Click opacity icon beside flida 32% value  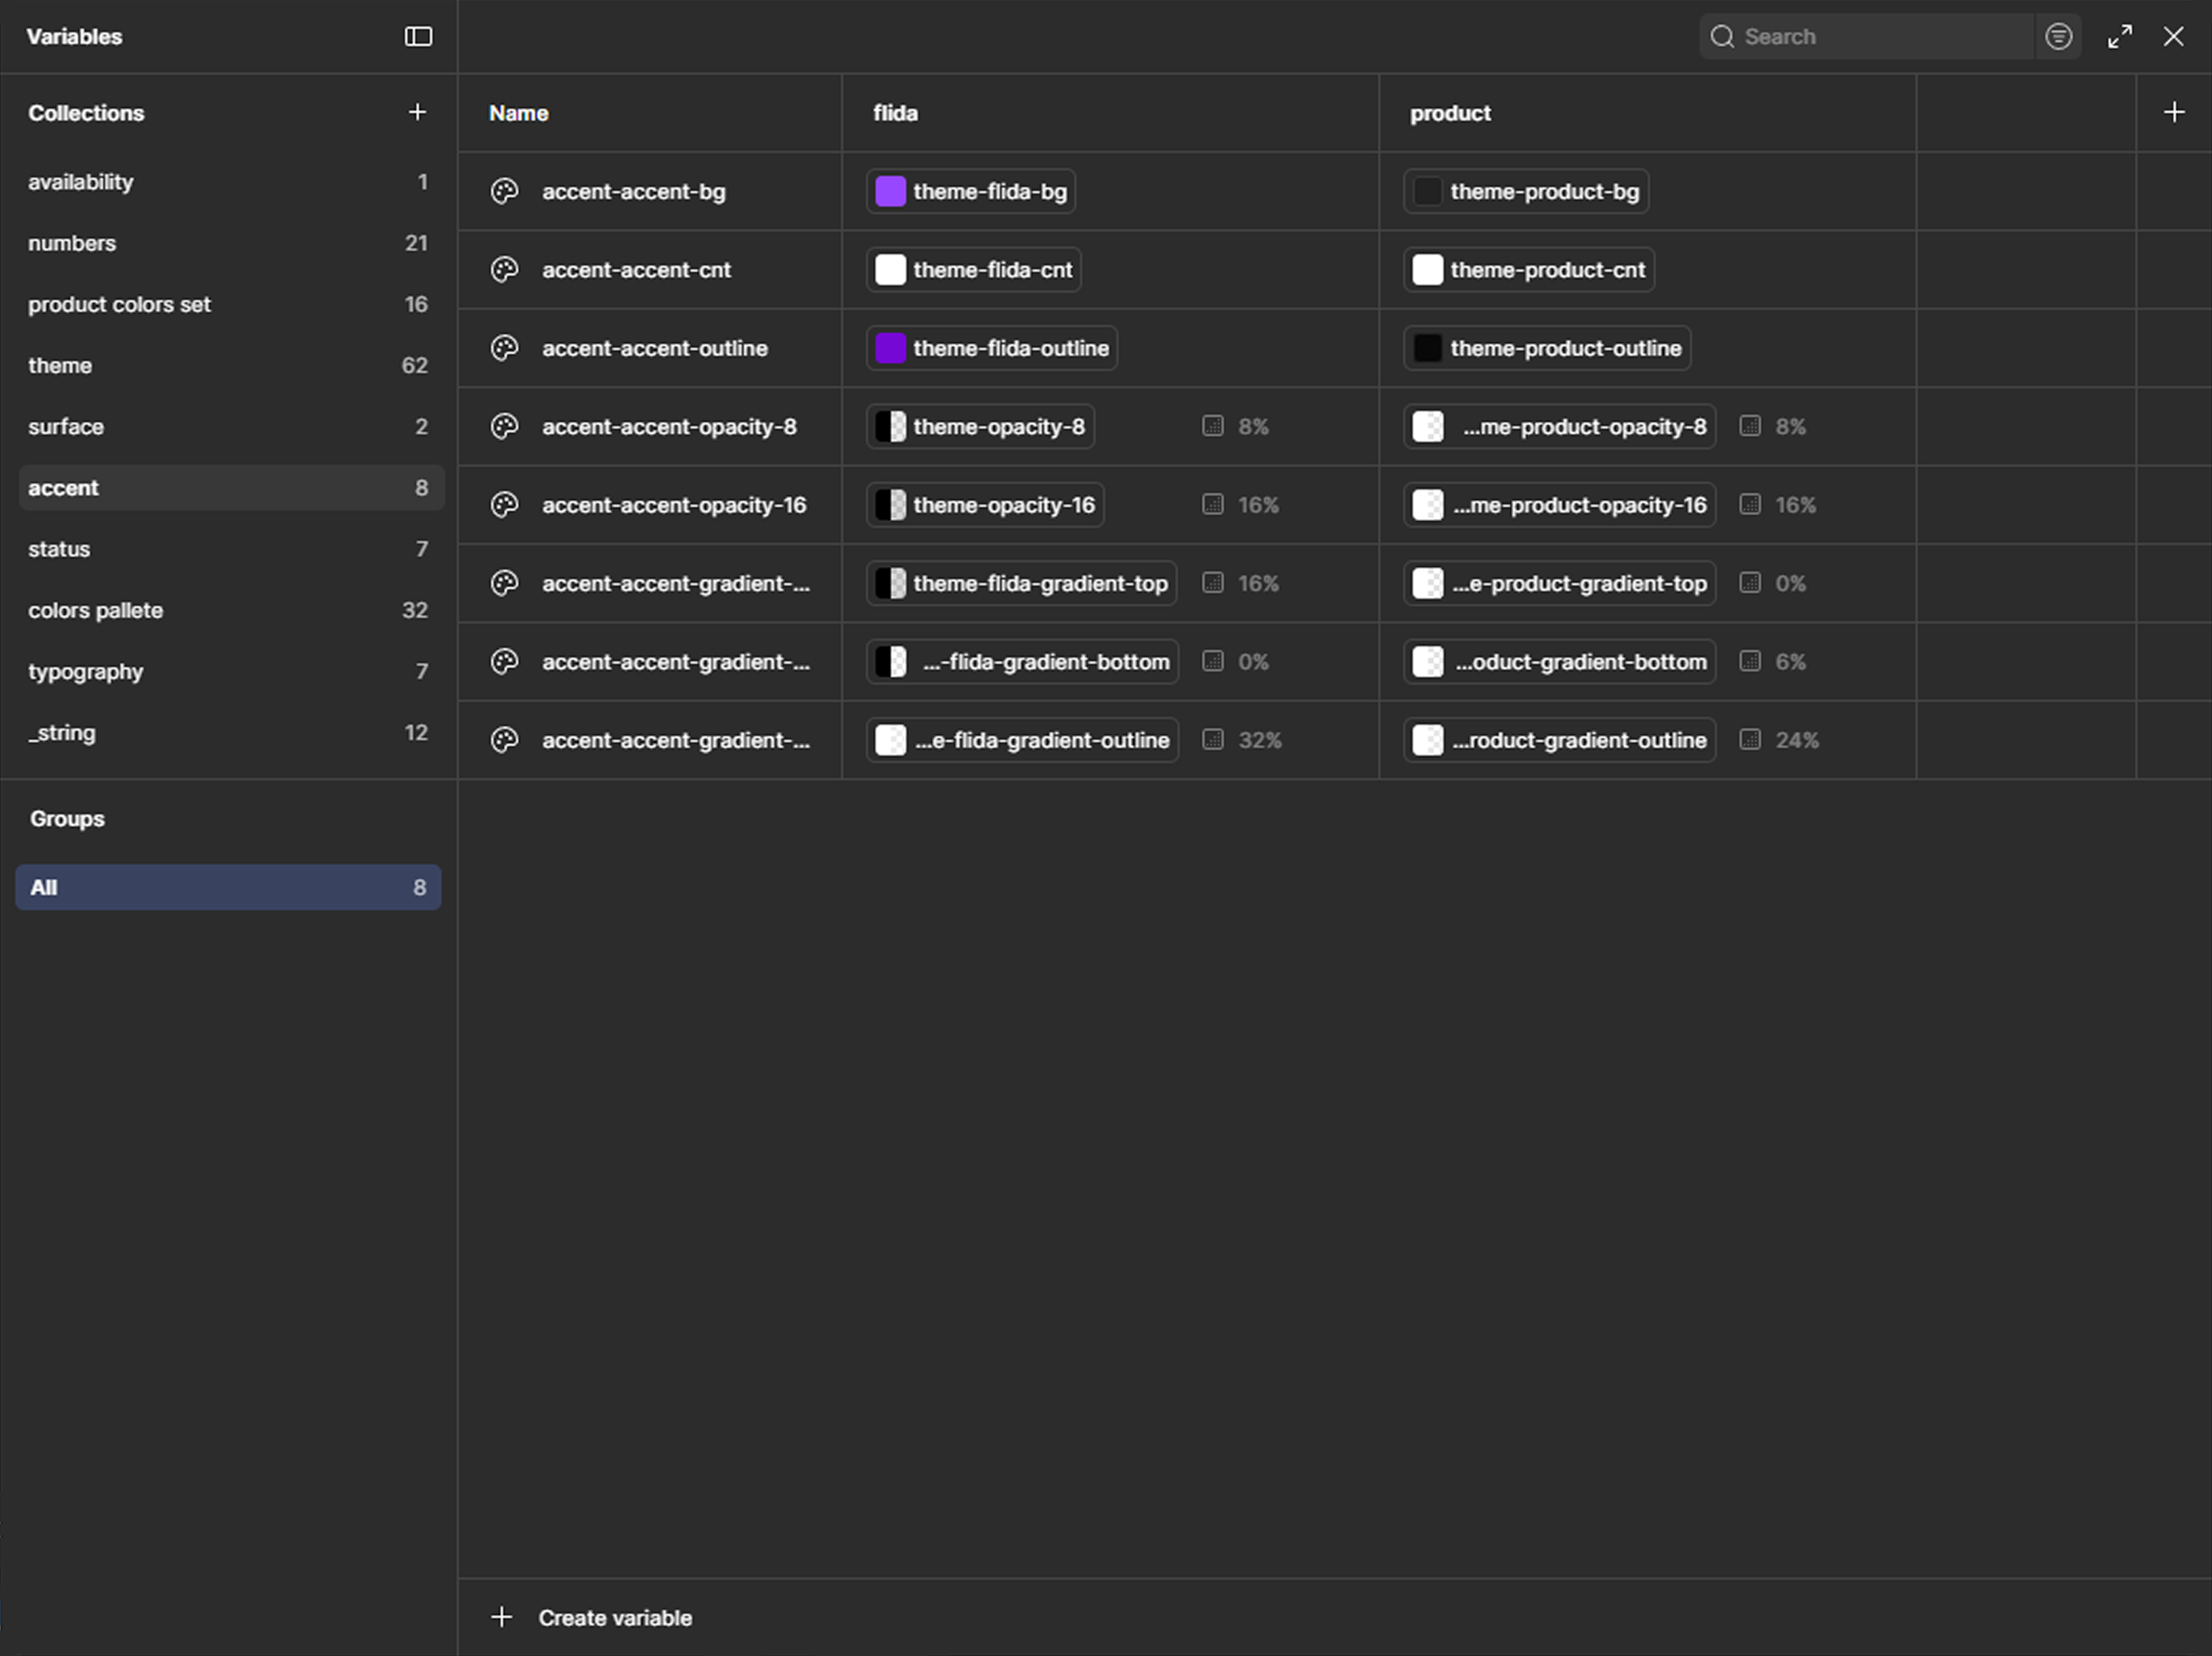[x=1212, y=740]
